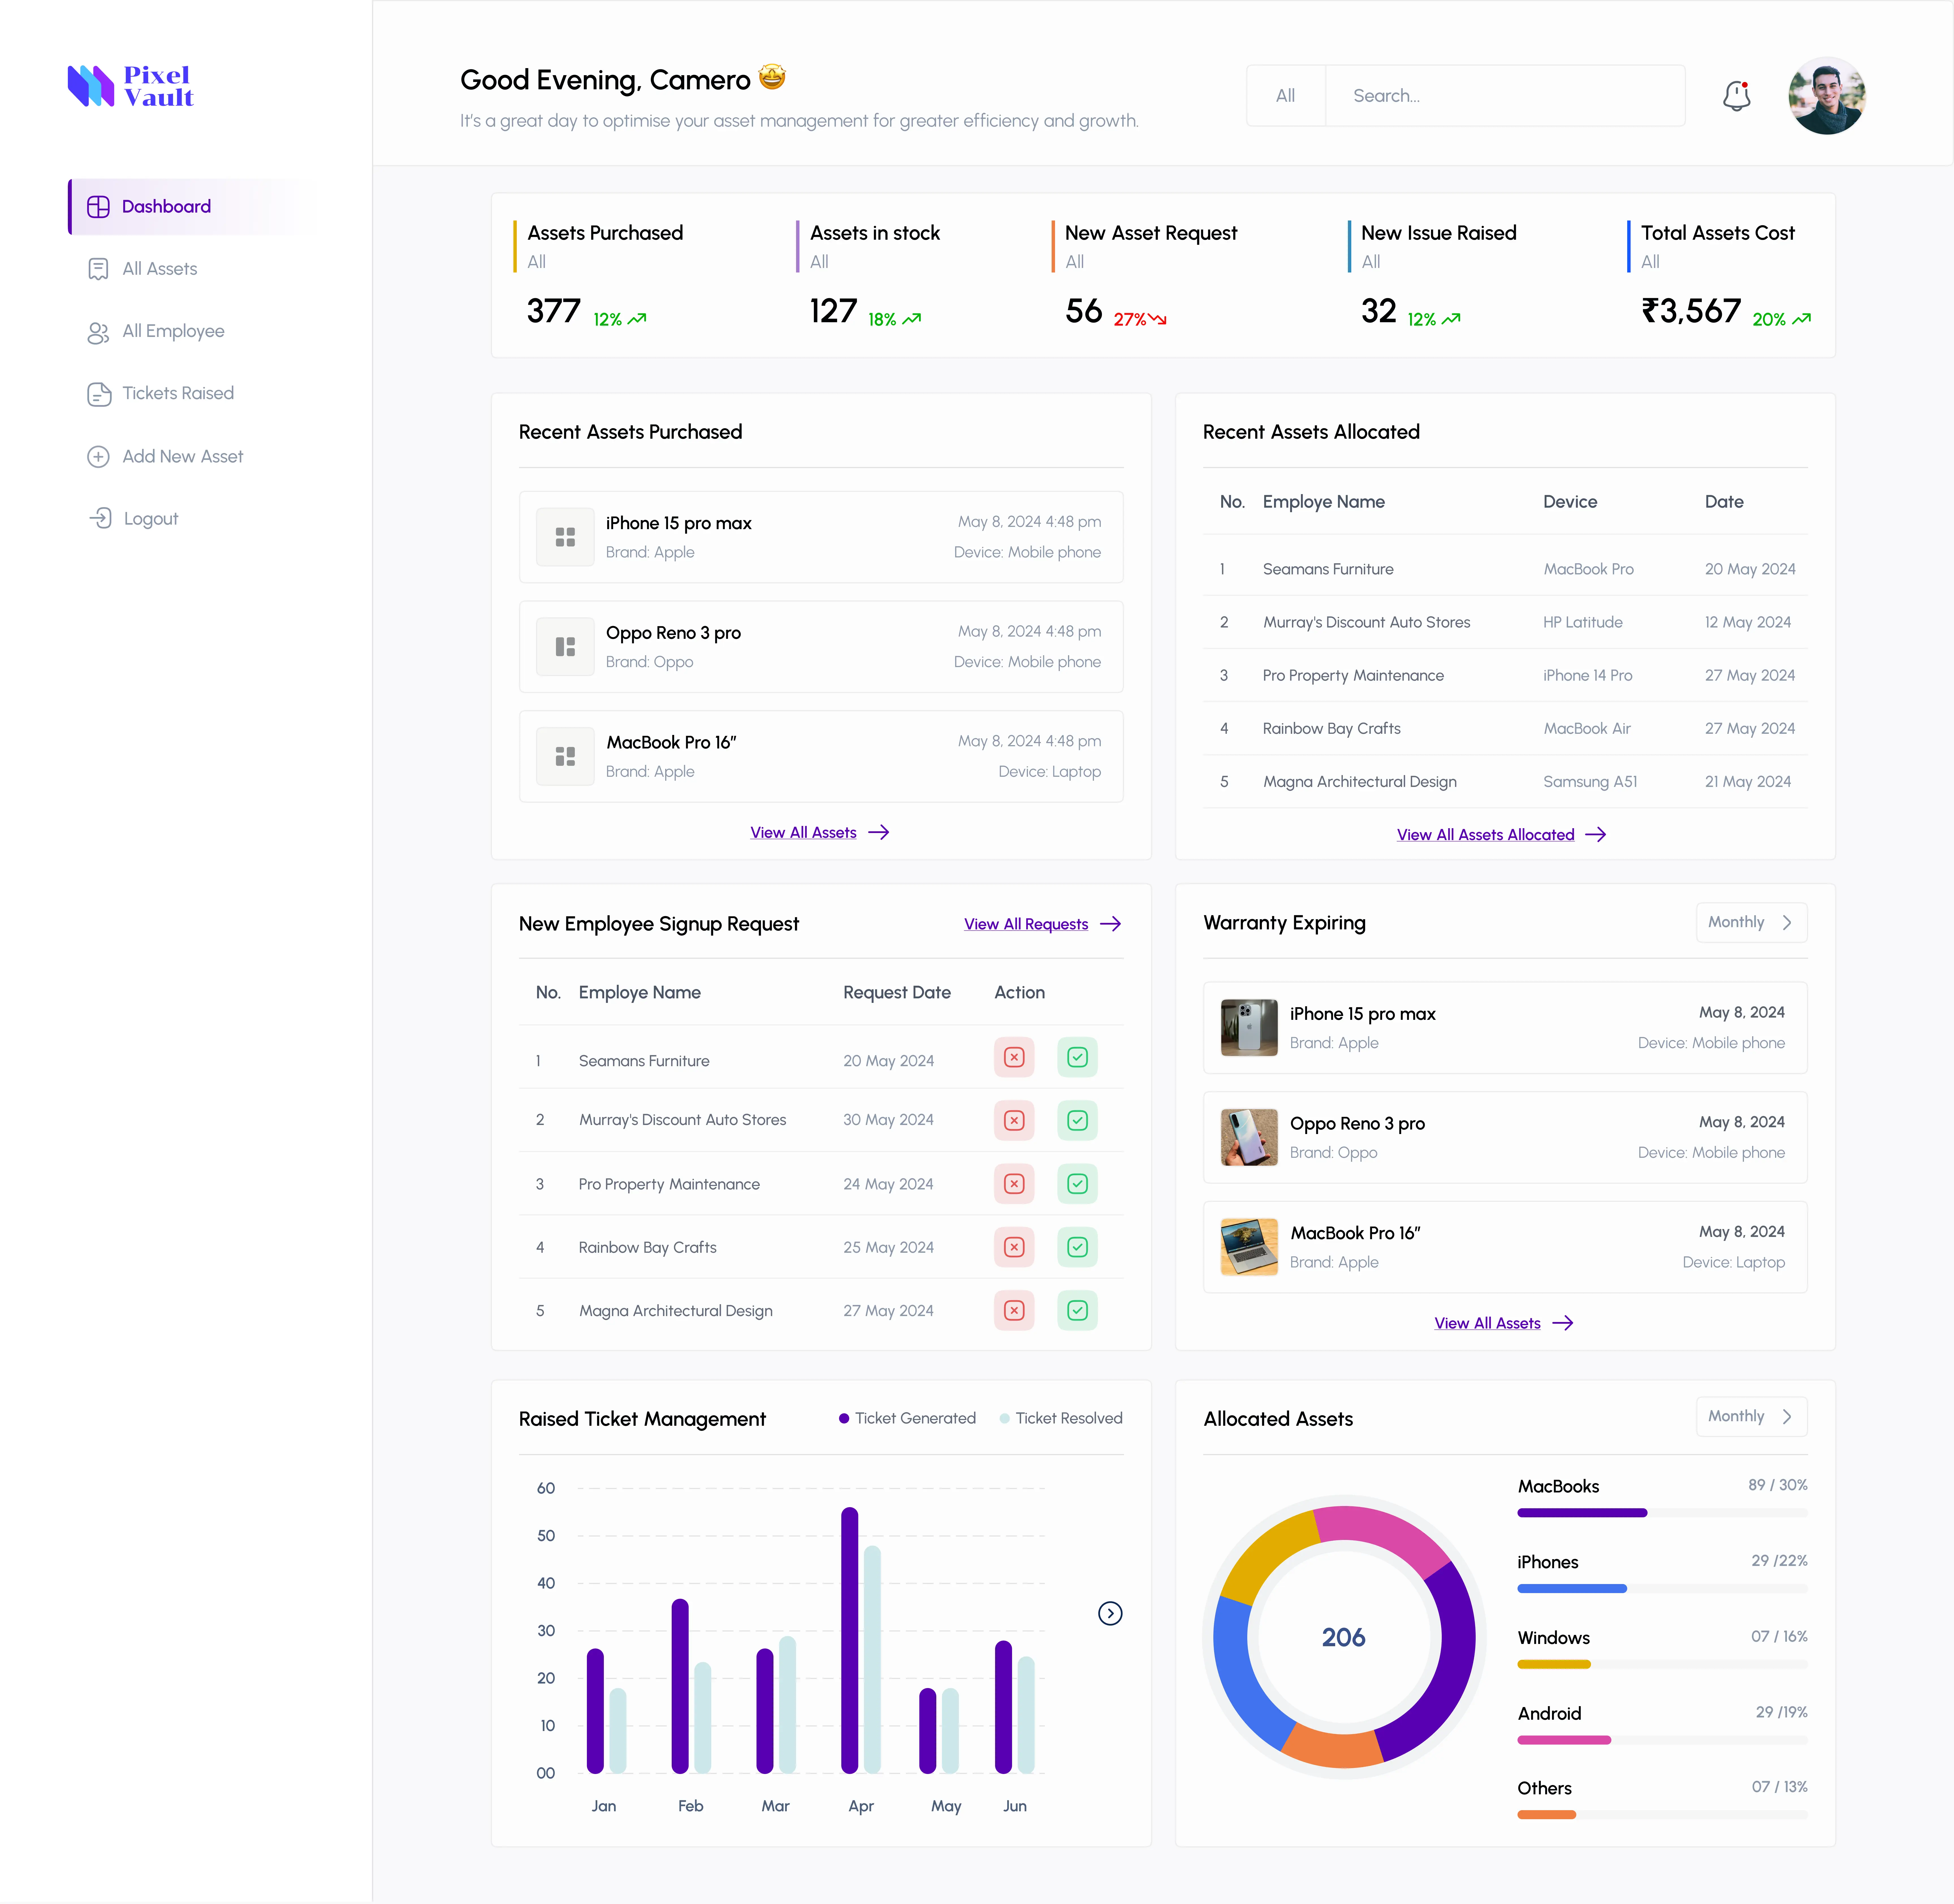1954x1904 pixels.
Task: Expand Allocated Assets Monthly dropdown
Action: point(1750,1416)
